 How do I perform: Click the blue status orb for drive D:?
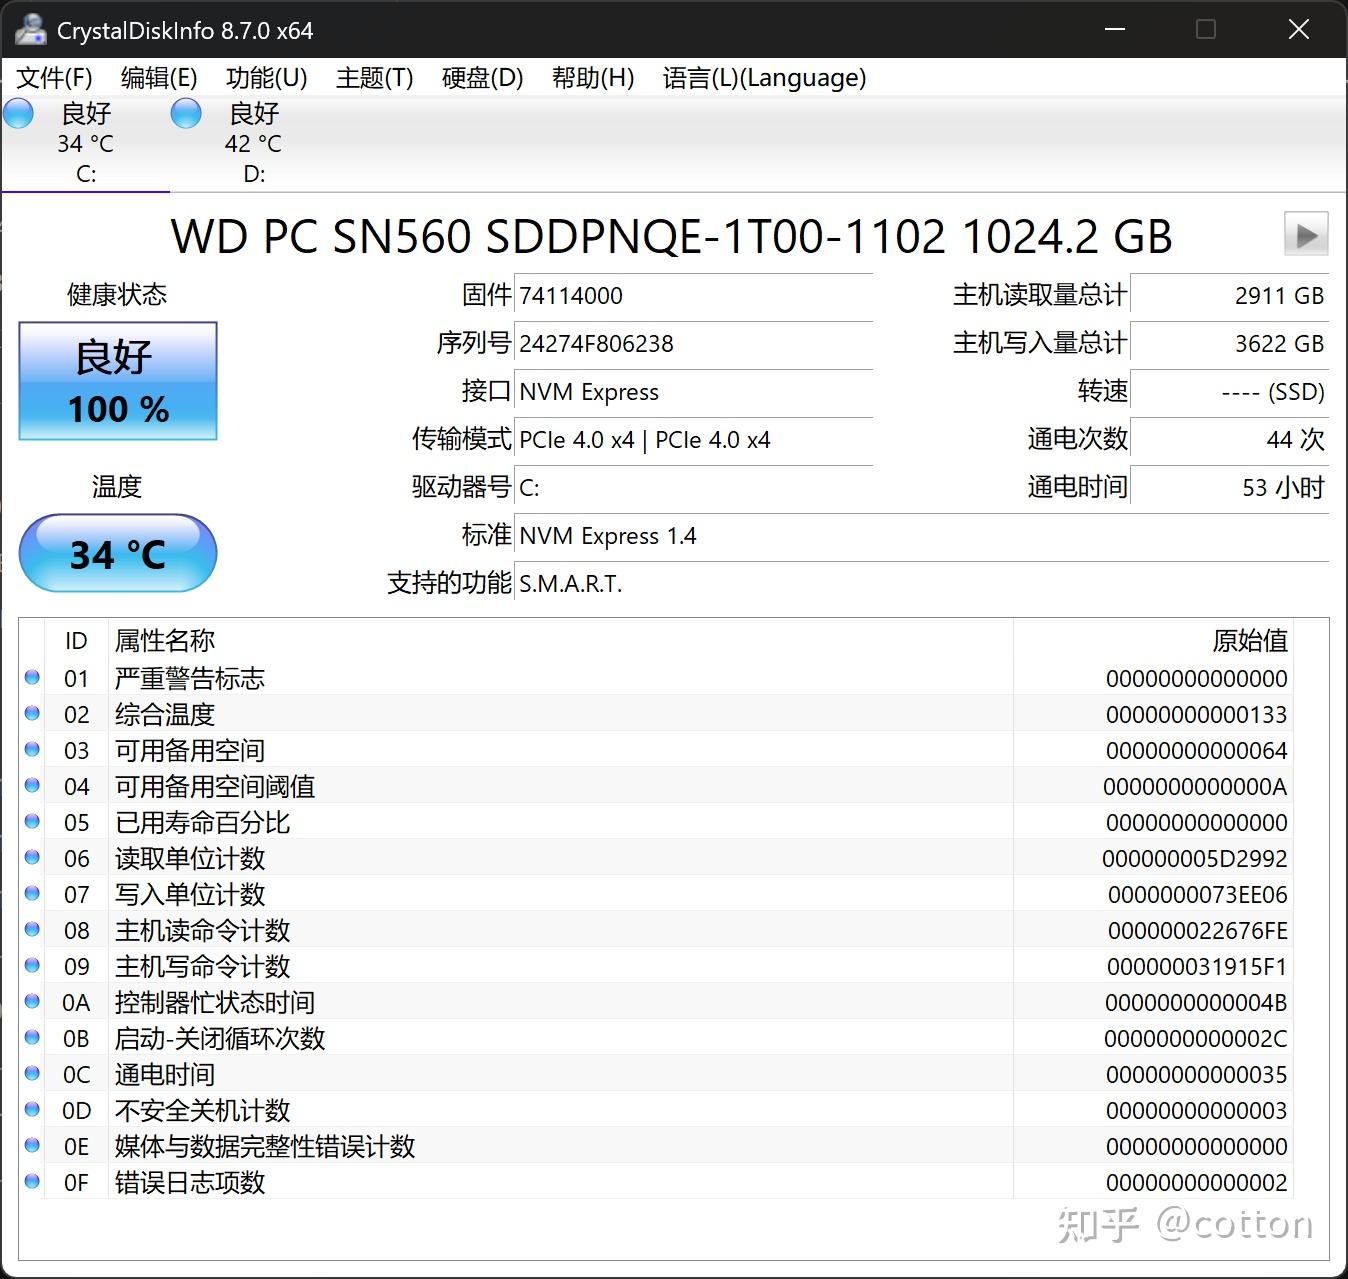186,113
